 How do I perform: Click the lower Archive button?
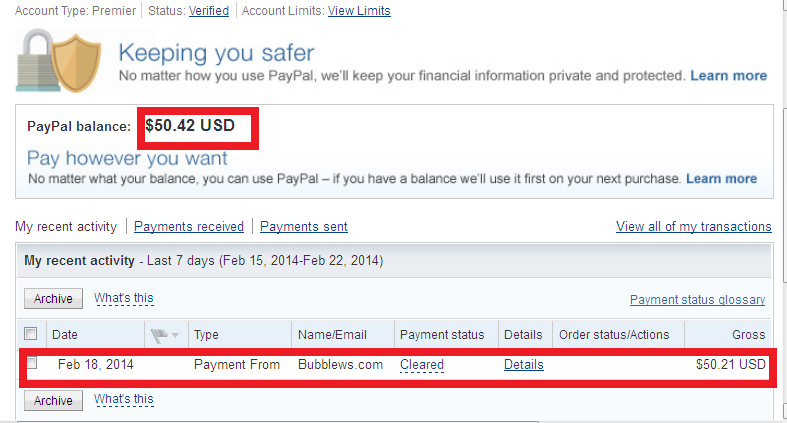coord(53,400)
